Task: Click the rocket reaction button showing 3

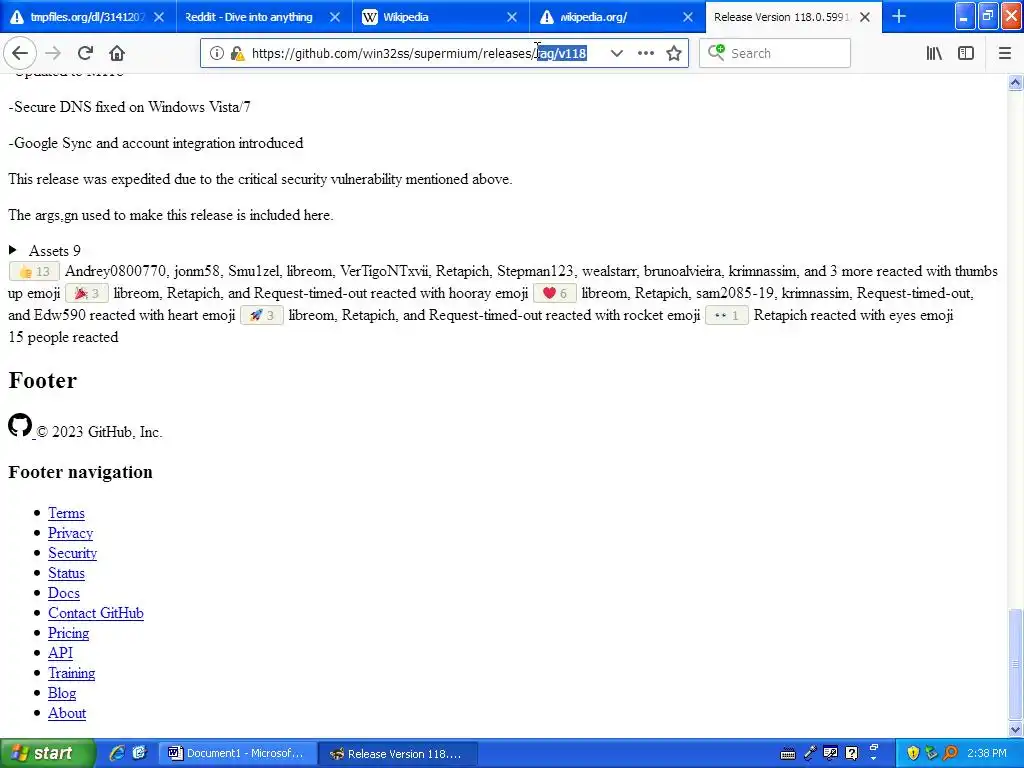Action: [262, 315]
